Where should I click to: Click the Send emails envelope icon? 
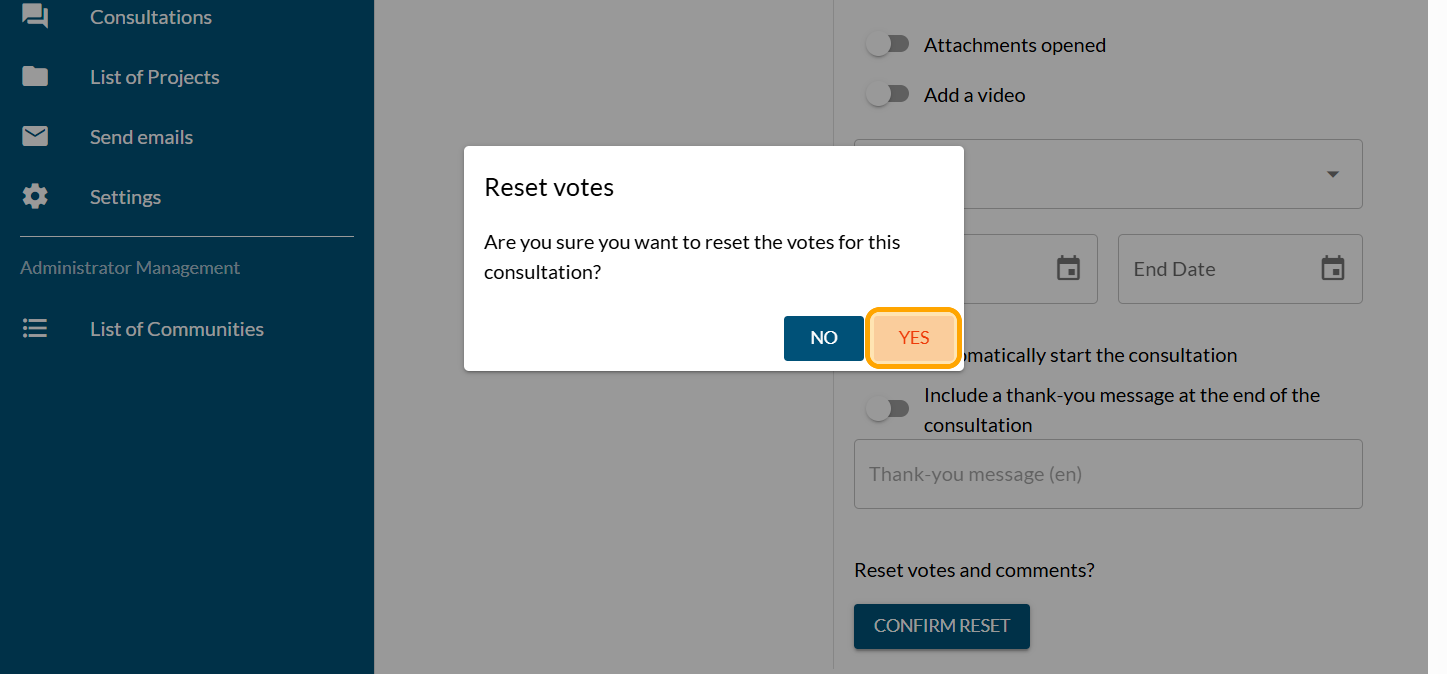click(35, 137)
